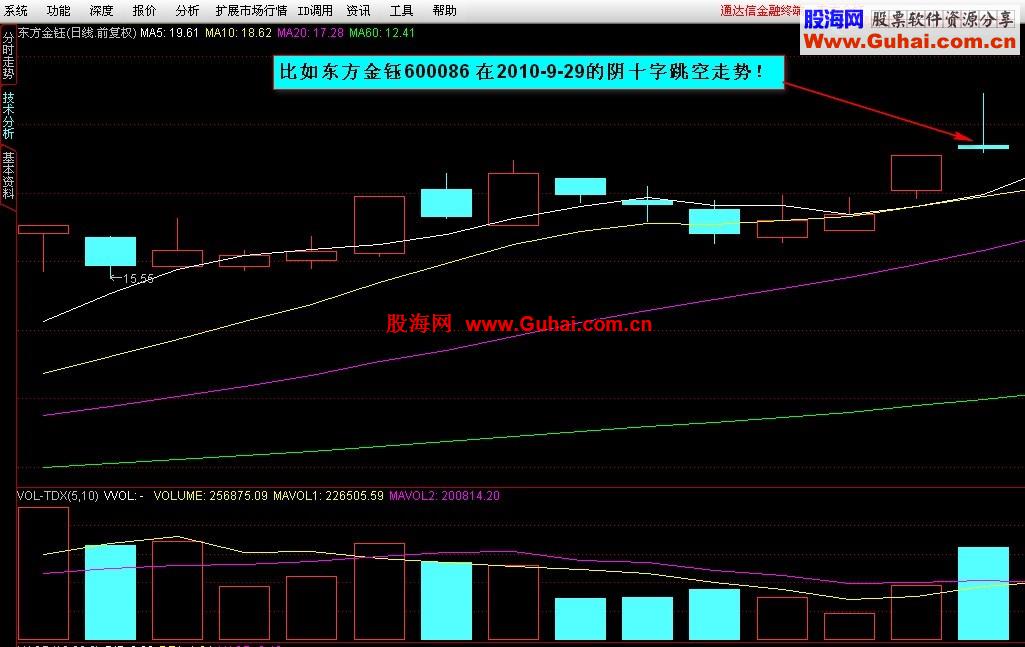
Task: Click the VOLUME: 256875.09 value
Action: click(210, 496)
